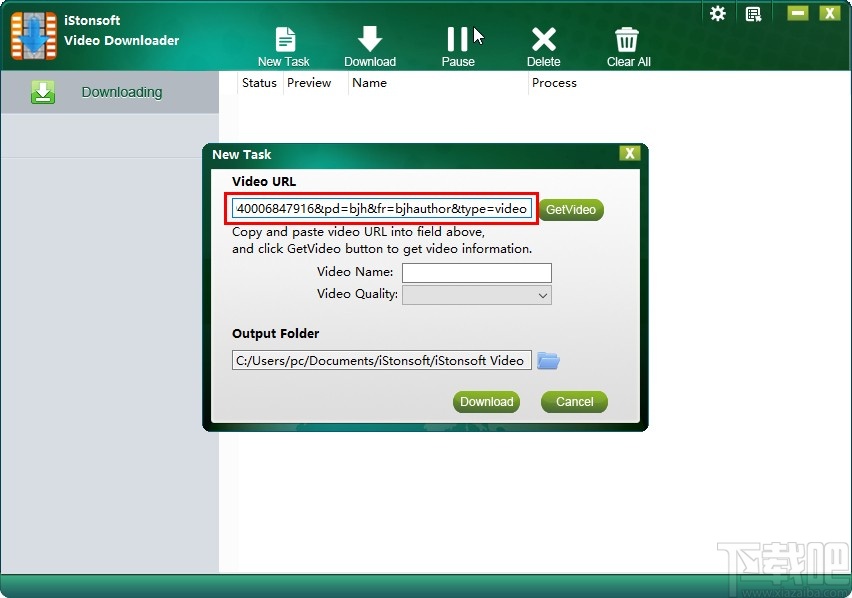Image resolution: width=852 pixels, height=598 pixels.
Task: Click inside the Video Name field
Action: click(x=476, y=272)
